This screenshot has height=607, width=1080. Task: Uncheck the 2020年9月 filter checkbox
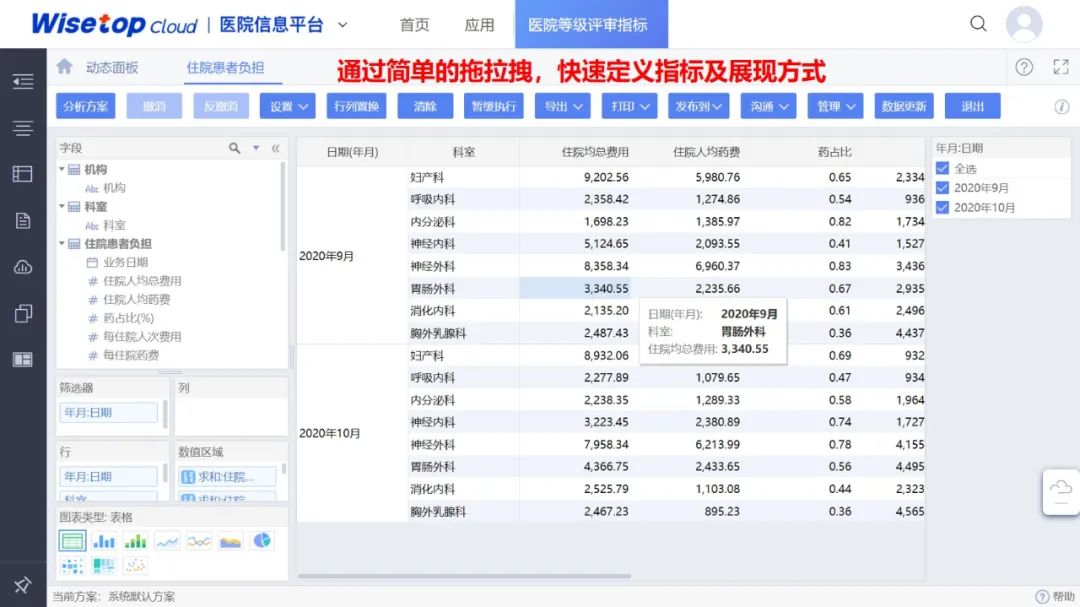click(x=942, y=187)
